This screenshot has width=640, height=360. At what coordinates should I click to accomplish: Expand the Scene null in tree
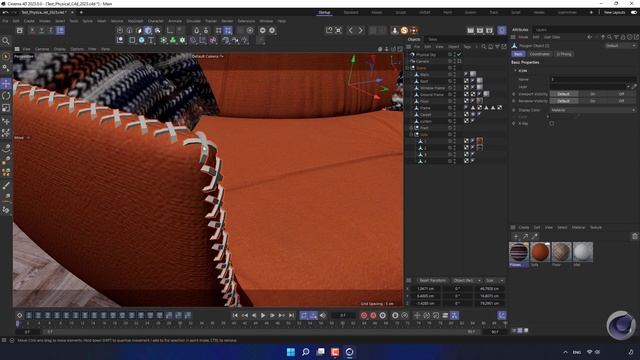coord(407,68)
